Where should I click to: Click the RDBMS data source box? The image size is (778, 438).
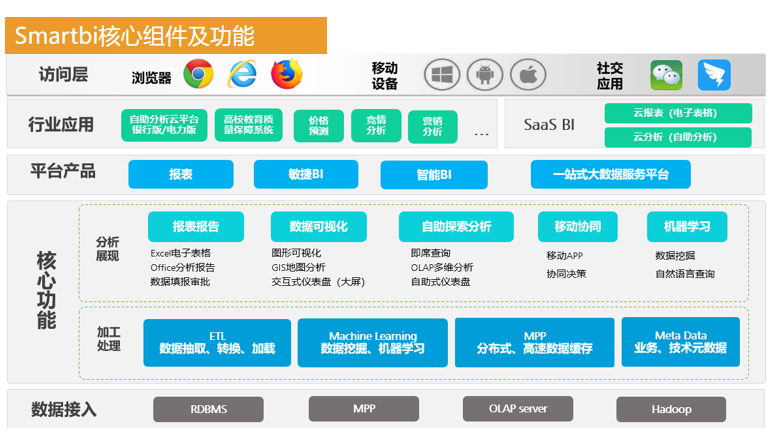[208, 409]
